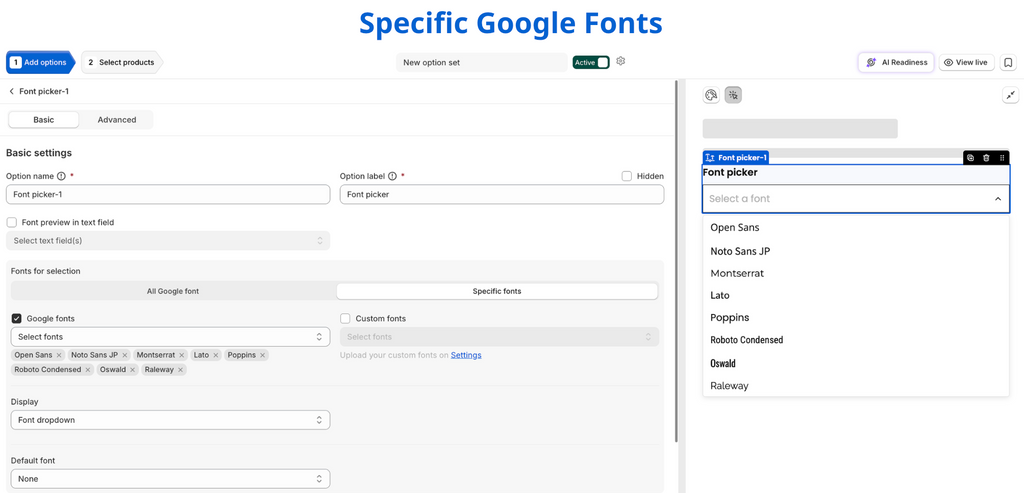Go to step 1 Add options
The height and width of the screenshot is (493, 1024).
41,63
